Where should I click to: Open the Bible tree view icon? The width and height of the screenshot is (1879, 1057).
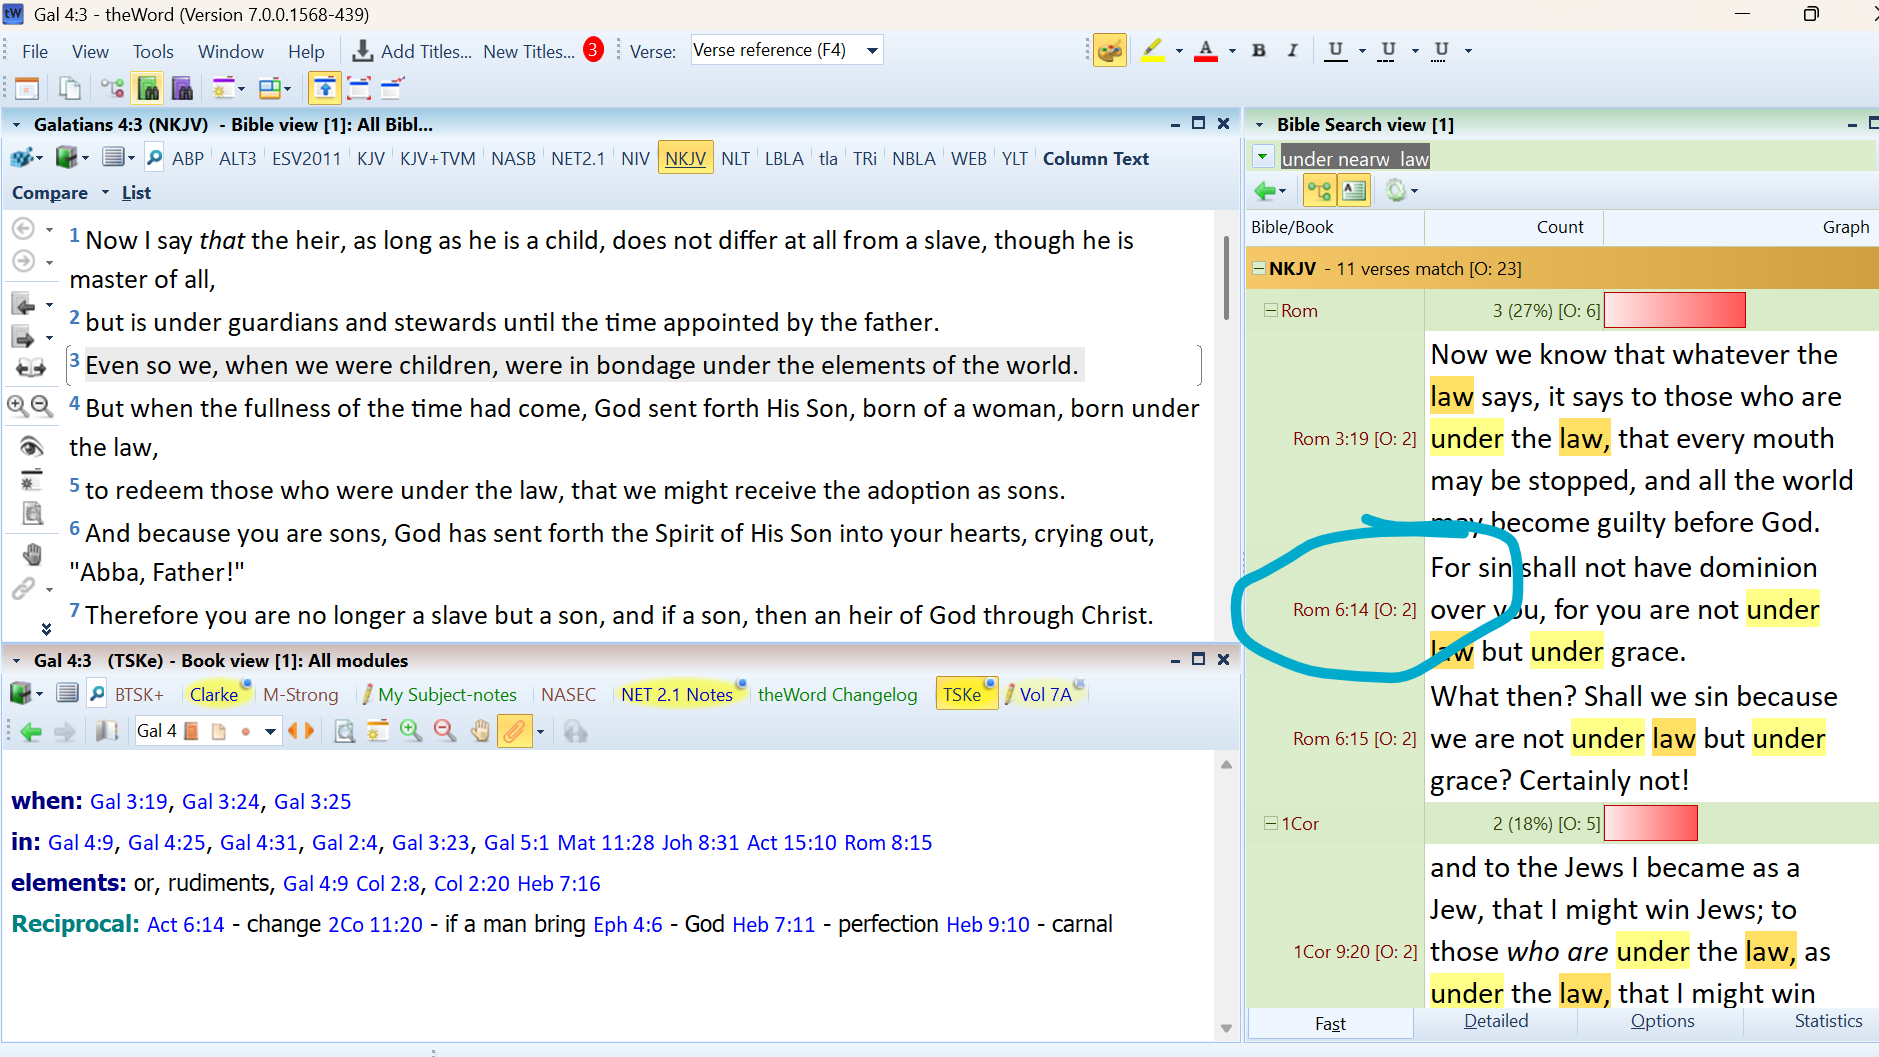(x=112, y=89)
